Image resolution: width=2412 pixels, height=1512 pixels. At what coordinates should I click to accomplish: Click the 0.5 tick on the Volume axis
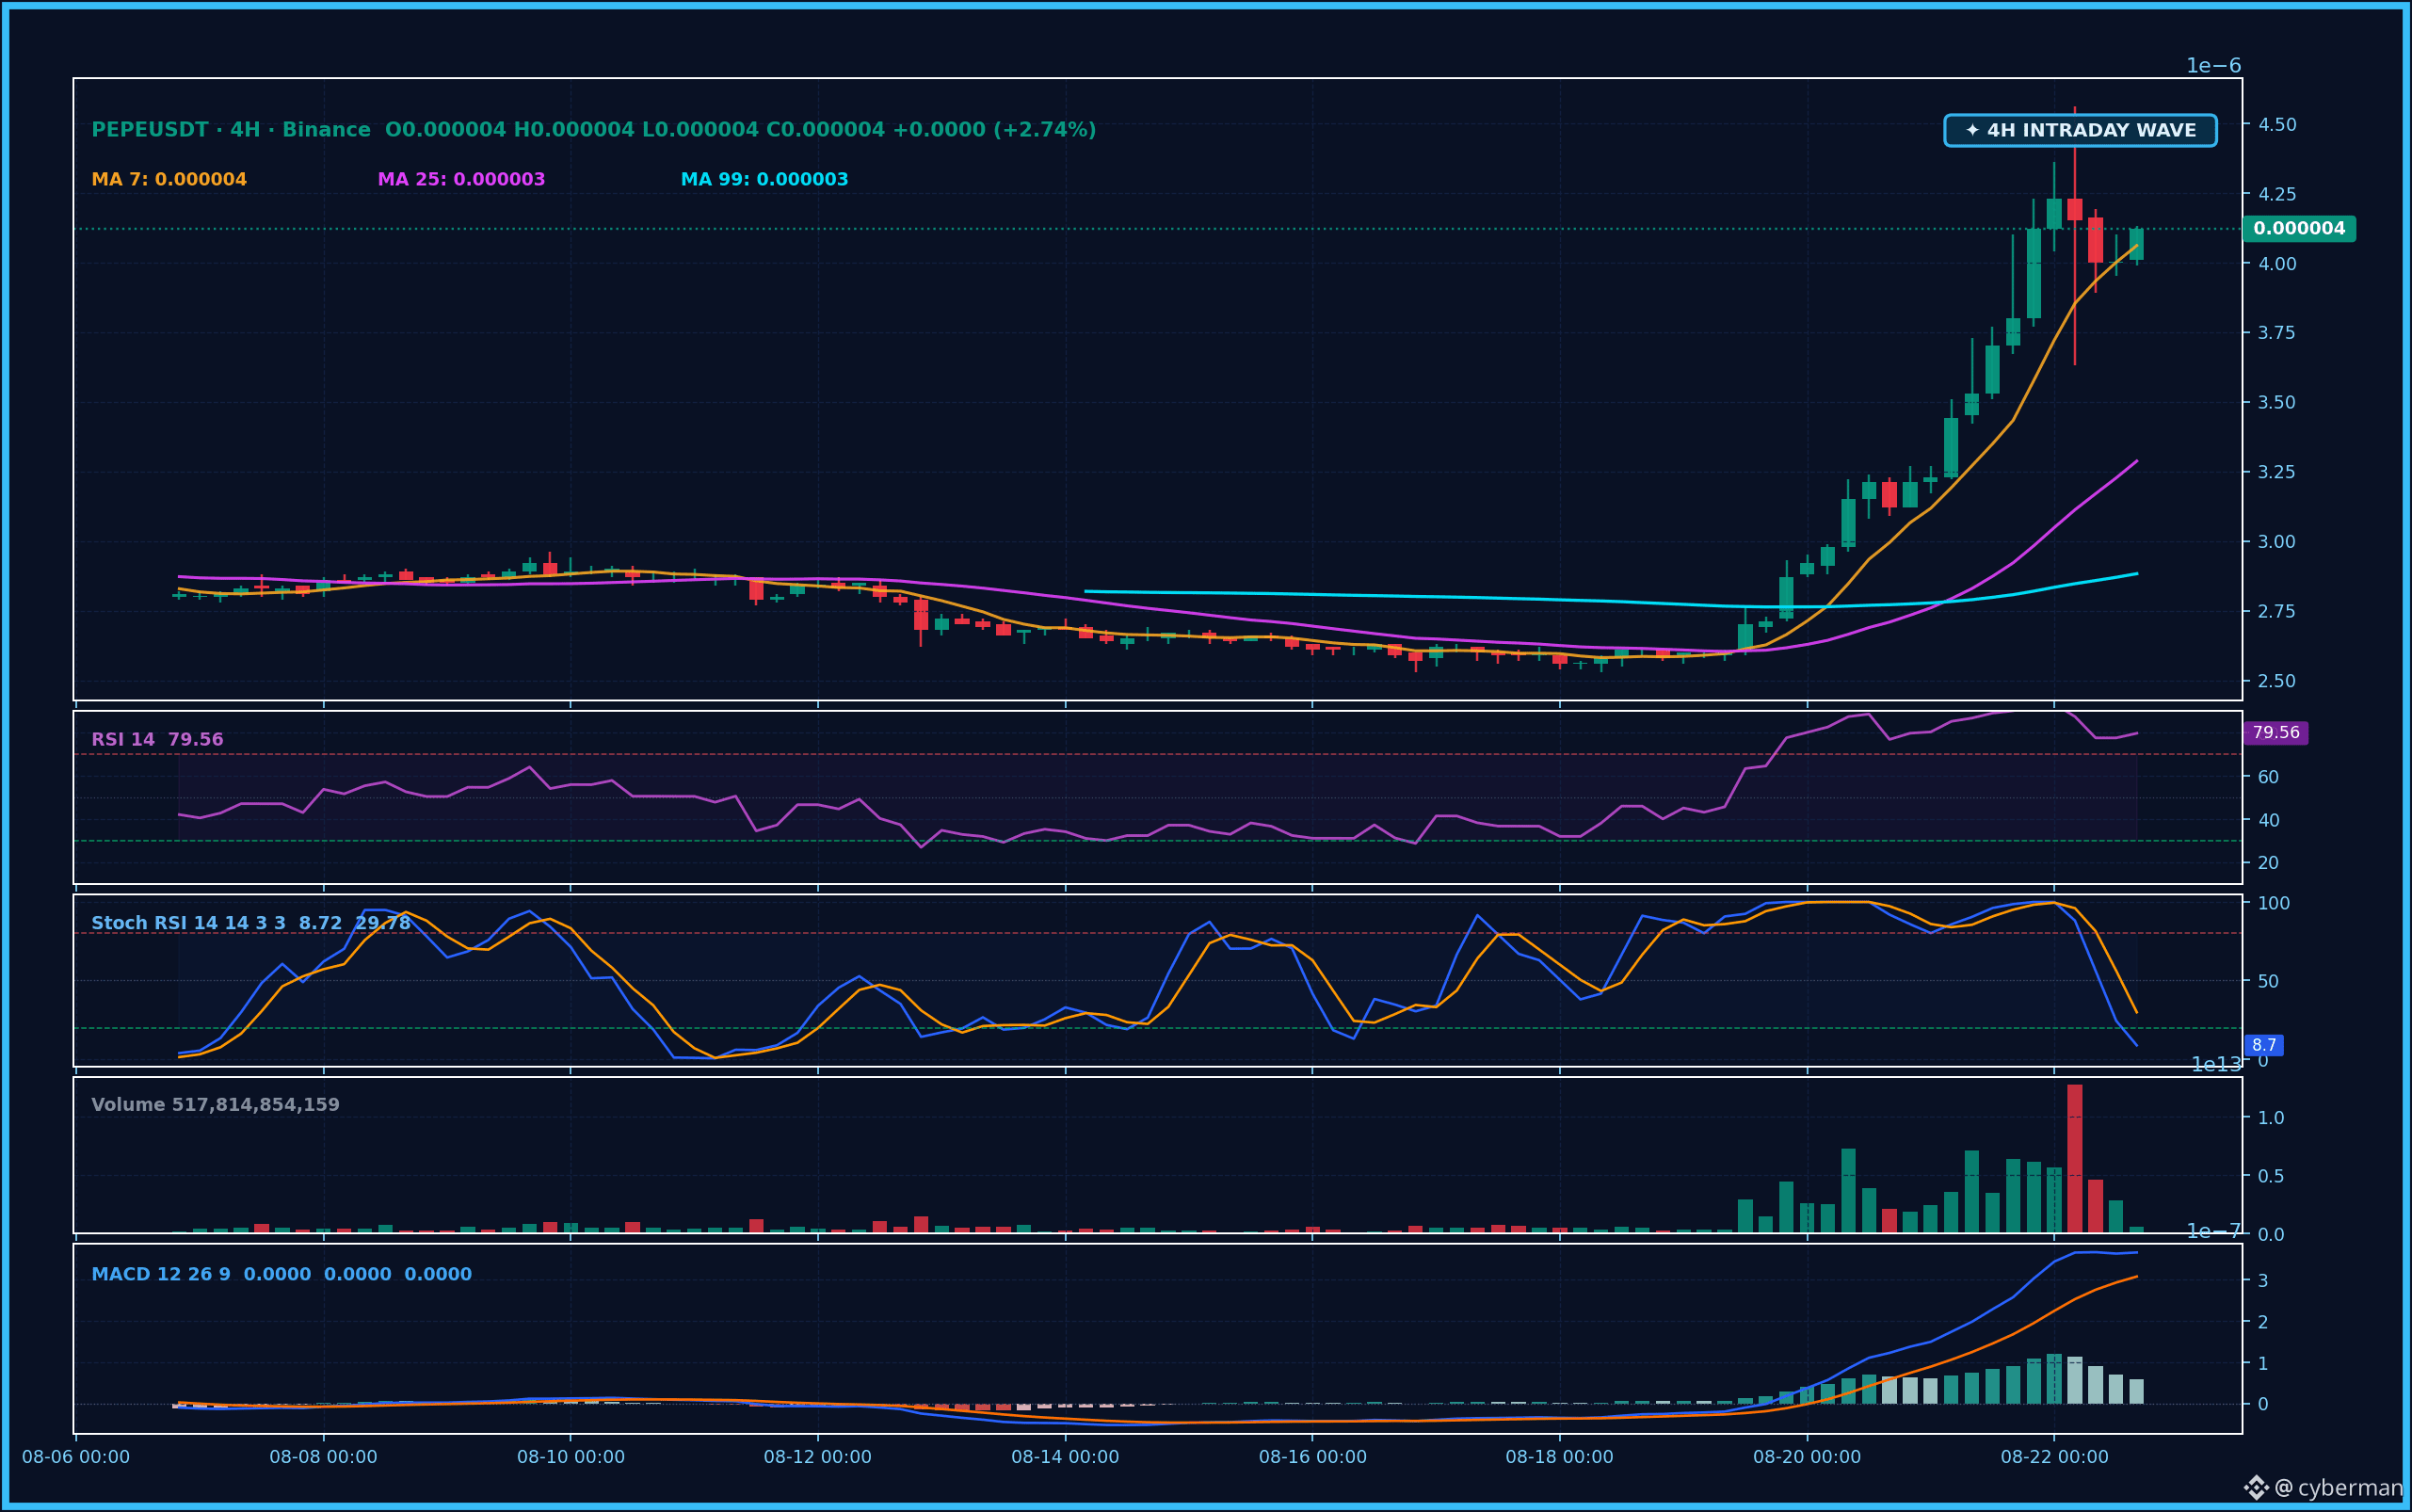pyautogui.click(x=2271, y=1176)
